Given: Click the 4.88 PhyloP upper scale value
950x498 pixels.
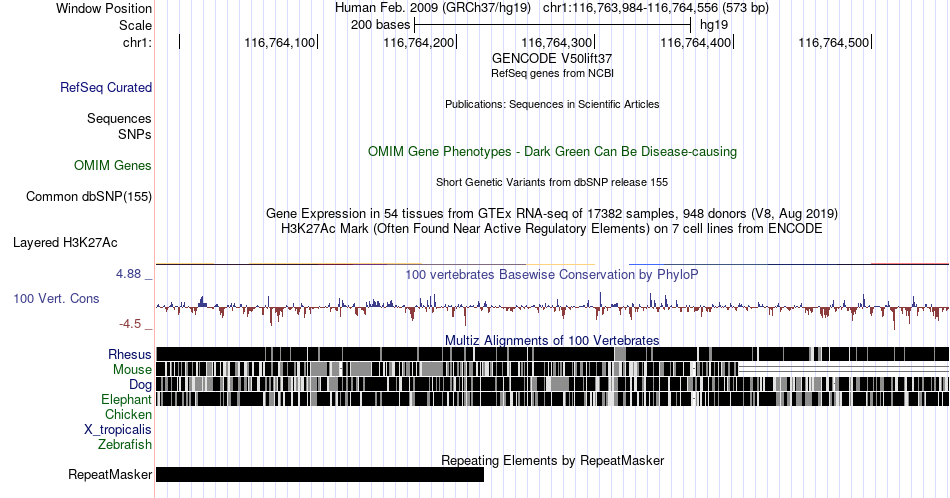Looking at the screenshot, I should (x=128, y=274).
